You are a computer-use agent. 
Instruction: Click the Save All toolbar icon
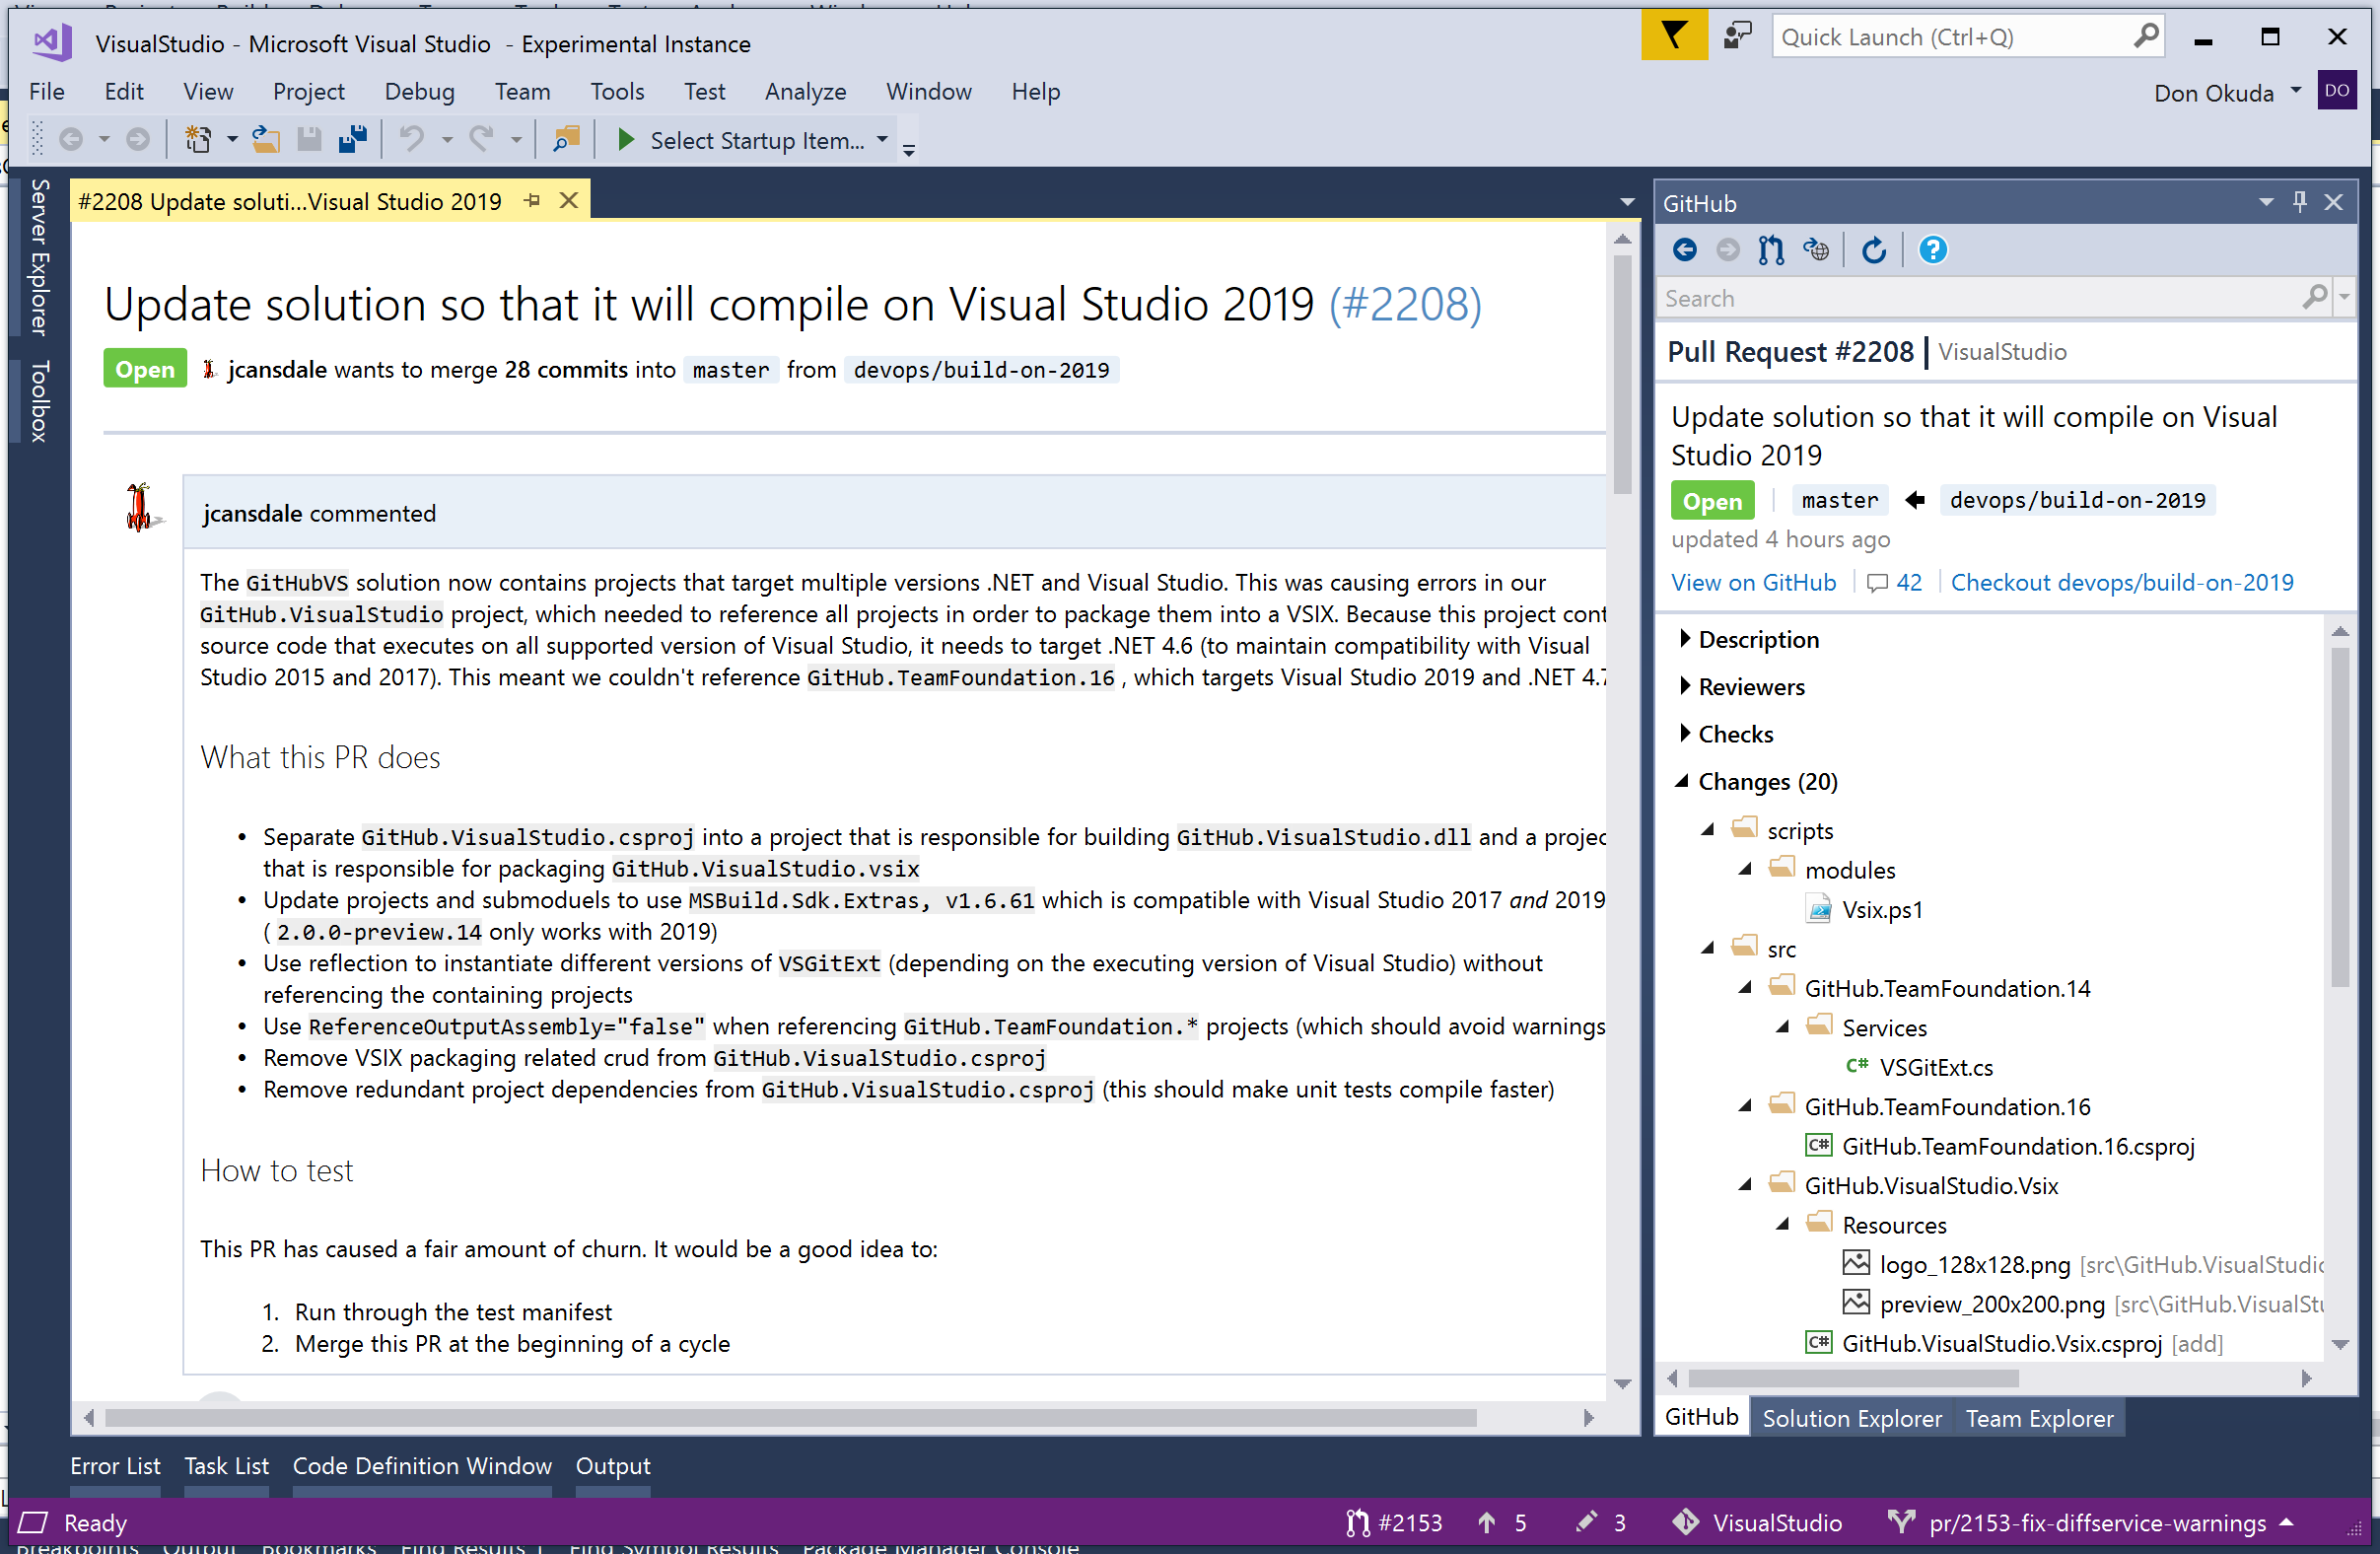[352, 140]
